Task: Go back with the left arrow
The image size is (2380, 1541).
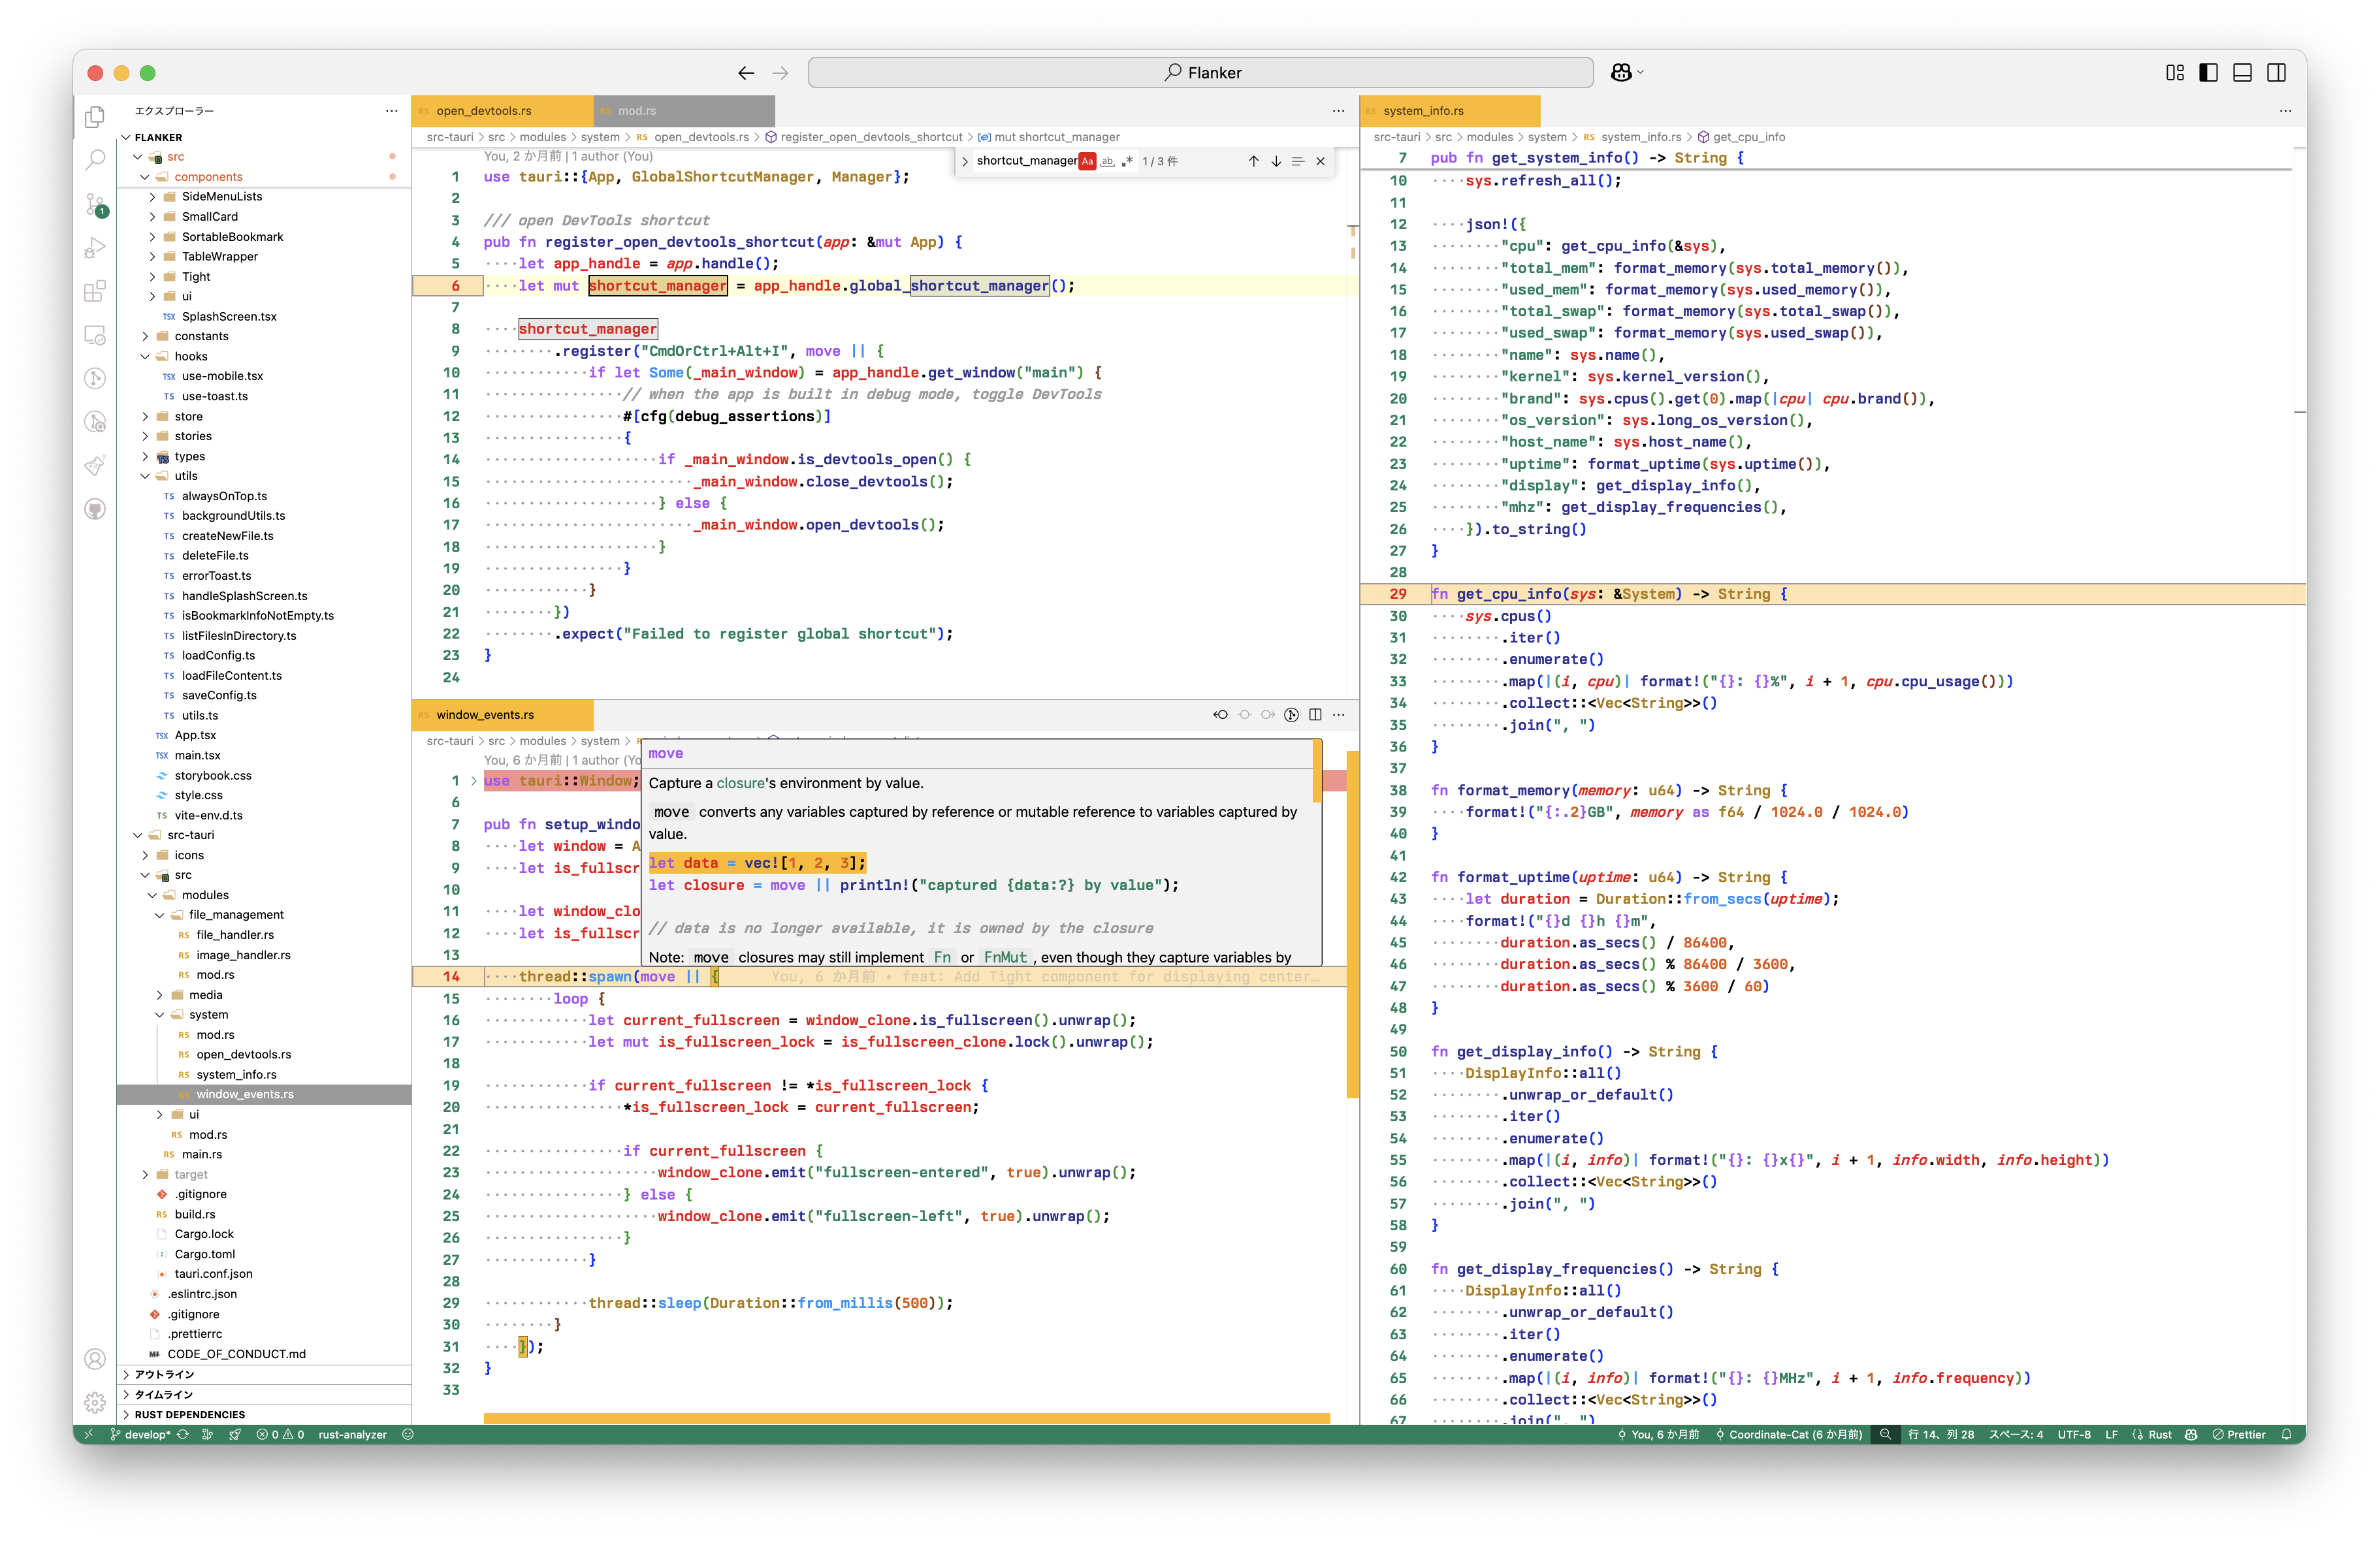Action: pos(746,73)
